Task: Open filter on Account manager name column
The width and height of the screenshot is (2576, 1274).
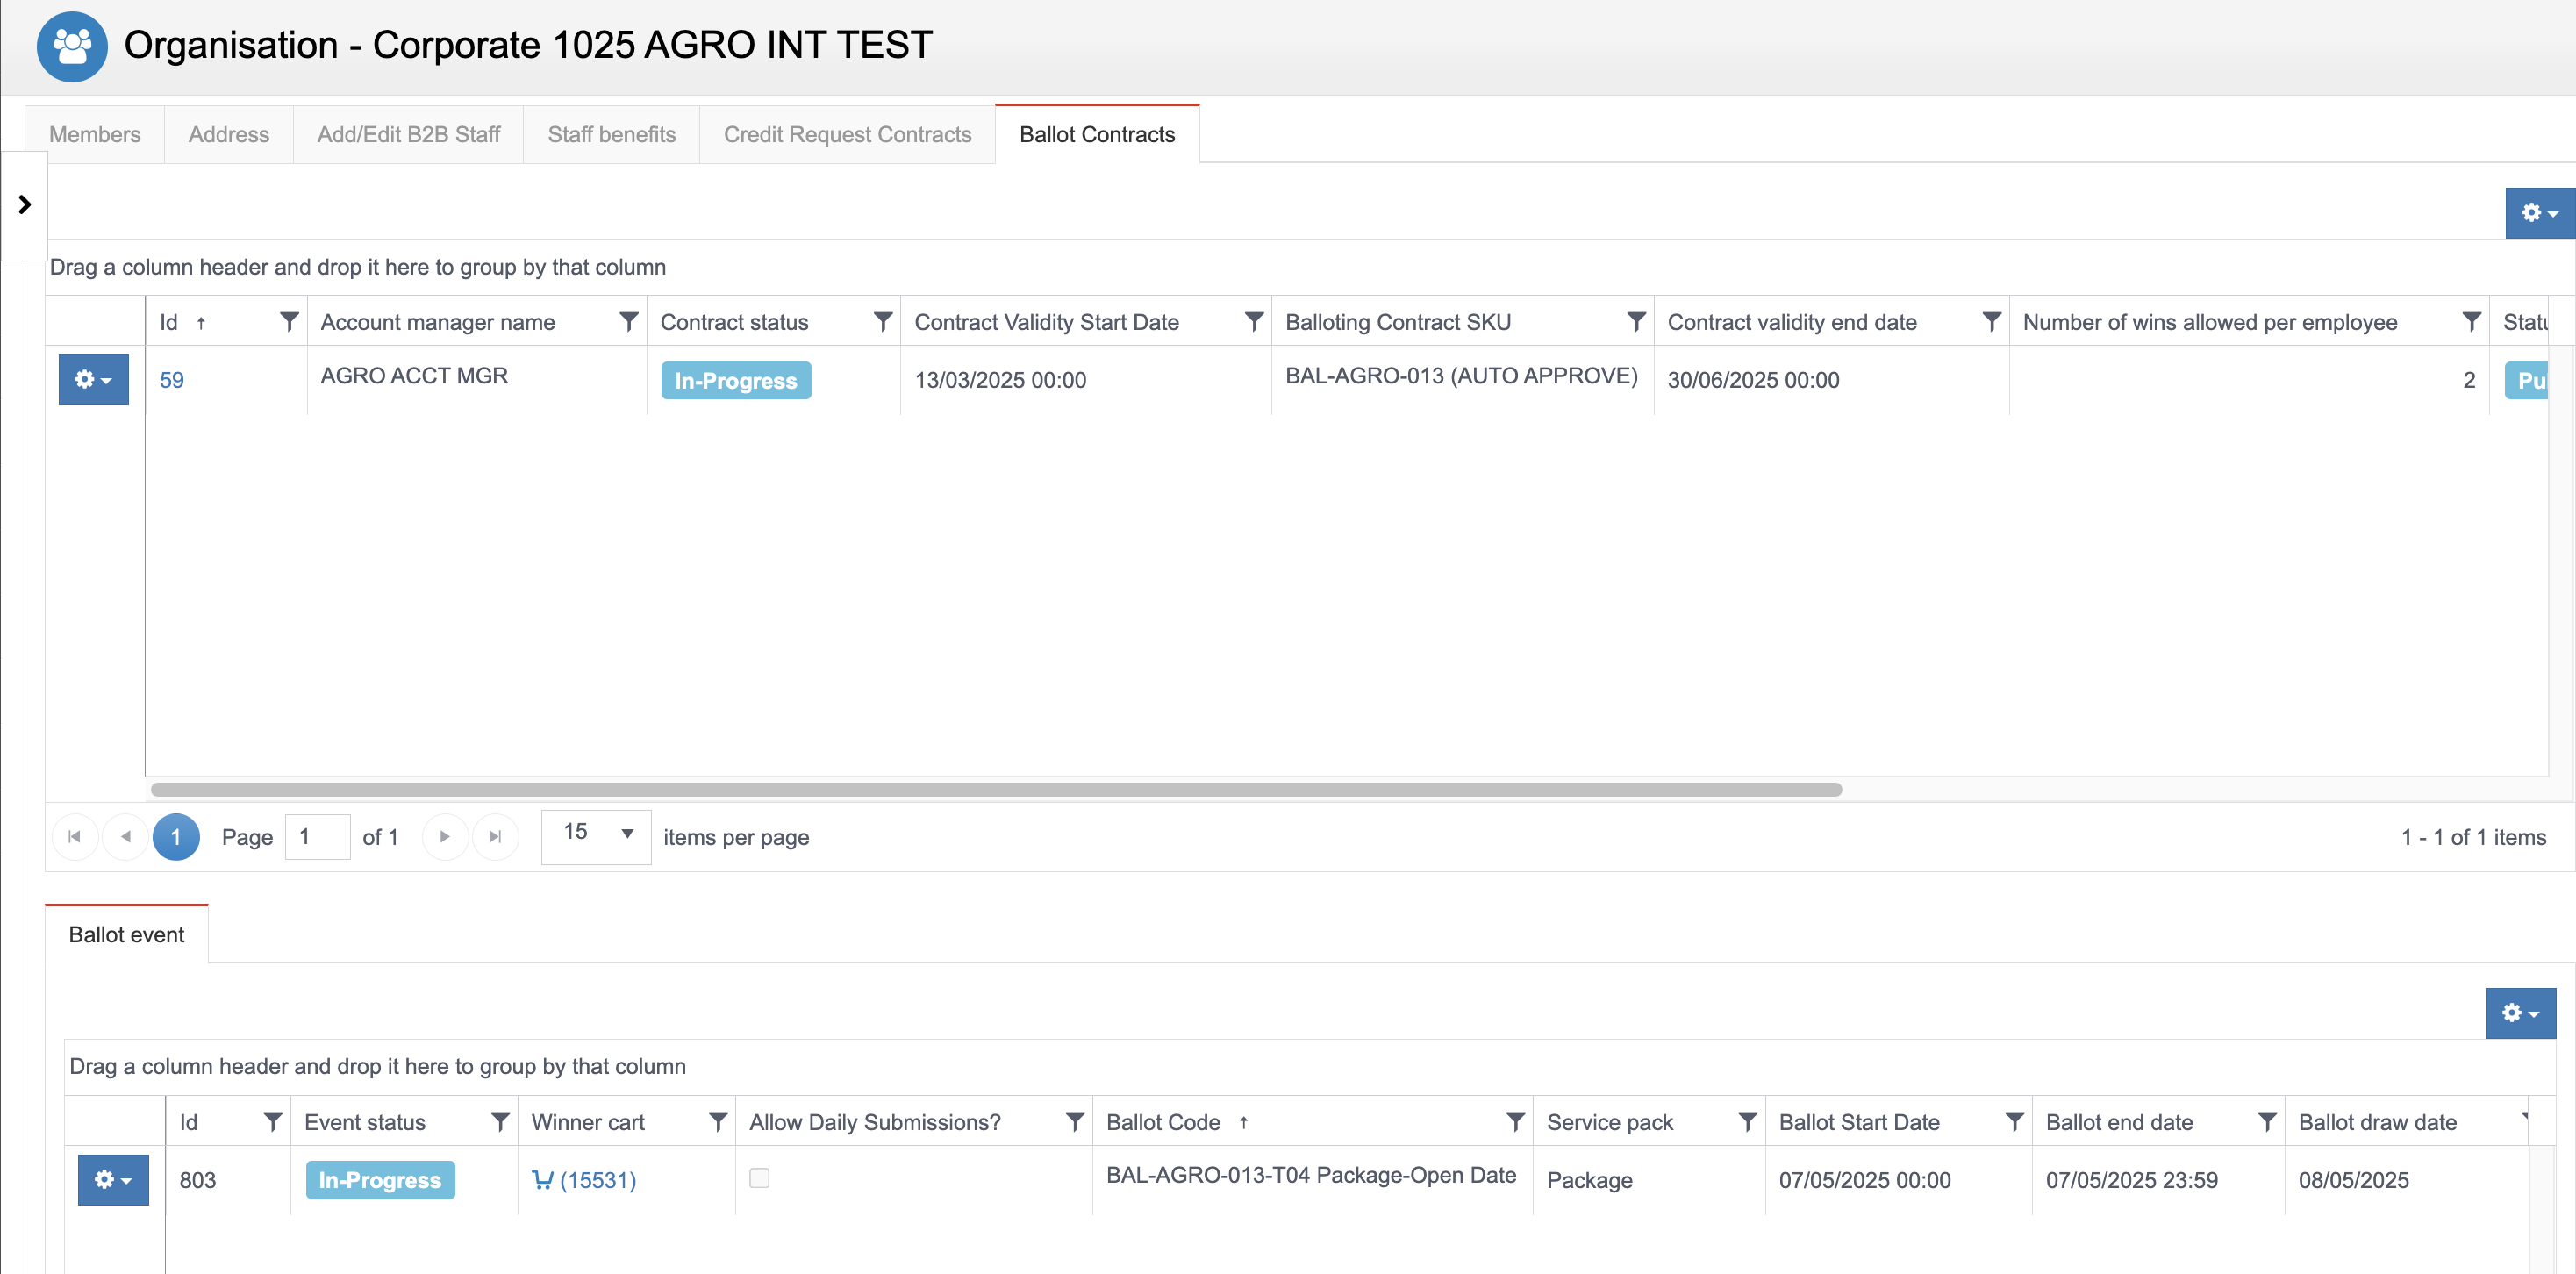Action: [x=628, y=321]
